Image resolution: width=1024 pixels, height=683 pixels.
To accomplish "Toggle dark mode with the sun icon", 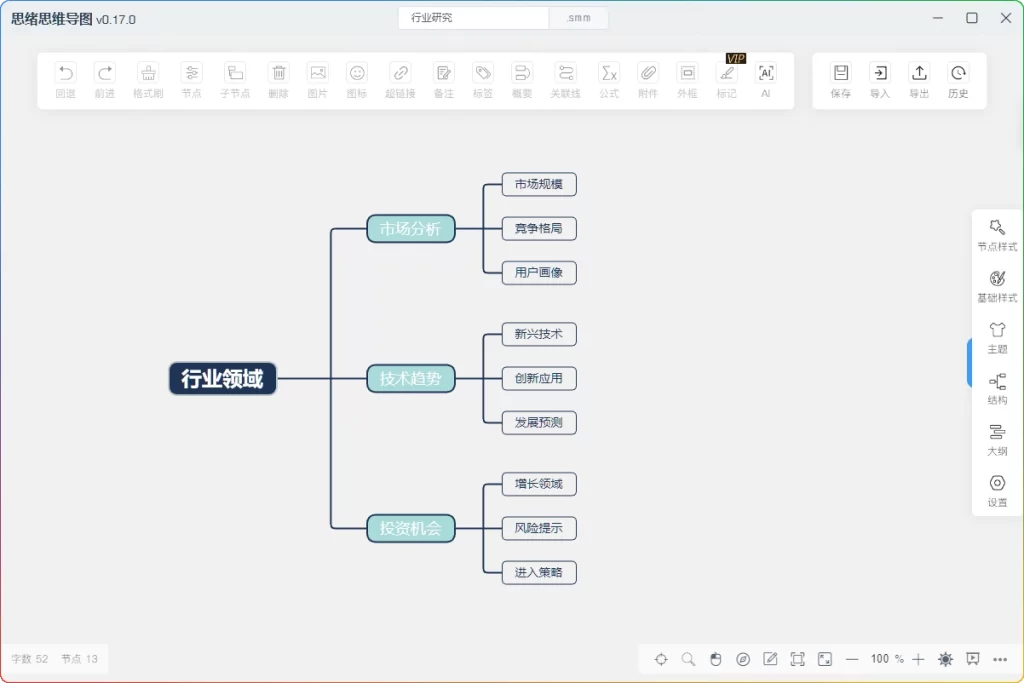I will (945, 659).
